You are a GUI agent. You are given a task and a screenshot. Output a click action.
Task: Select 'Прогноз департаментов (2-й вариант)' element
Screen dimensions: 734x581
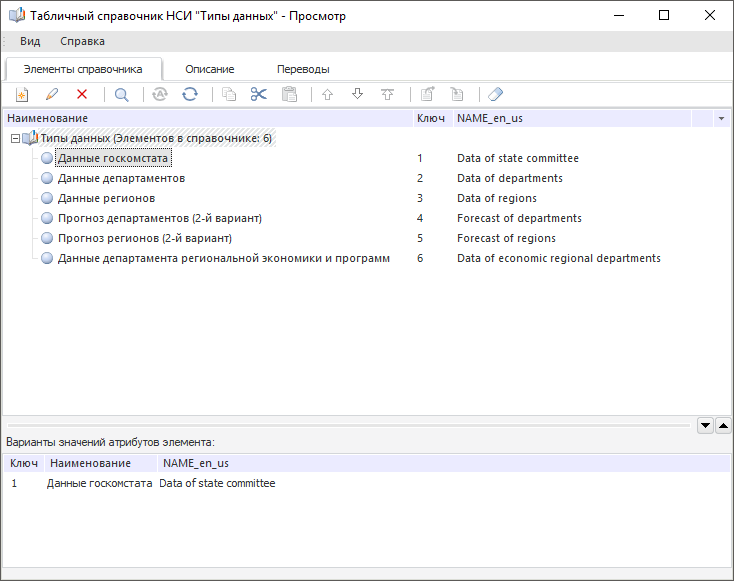coord(159,218)
